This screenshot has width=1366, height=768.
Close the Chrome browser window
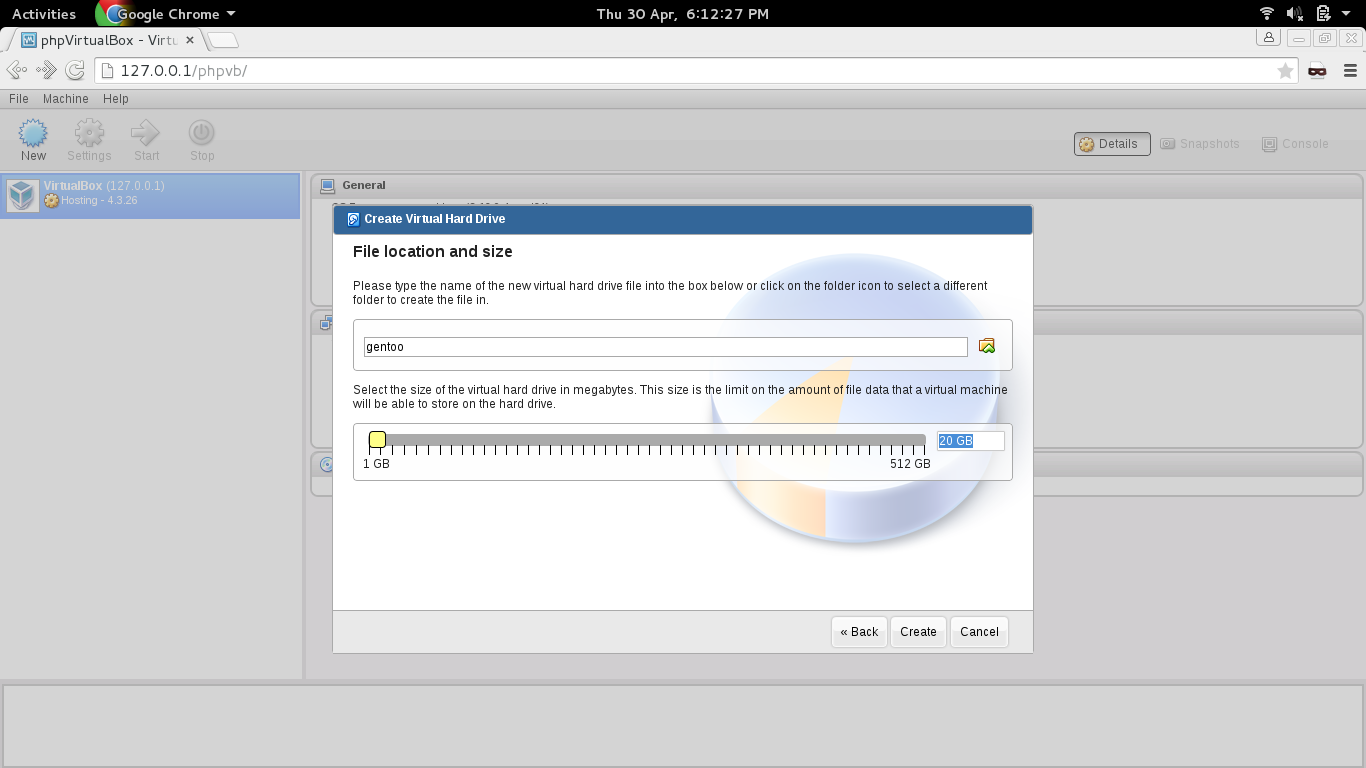point(1349,38)
